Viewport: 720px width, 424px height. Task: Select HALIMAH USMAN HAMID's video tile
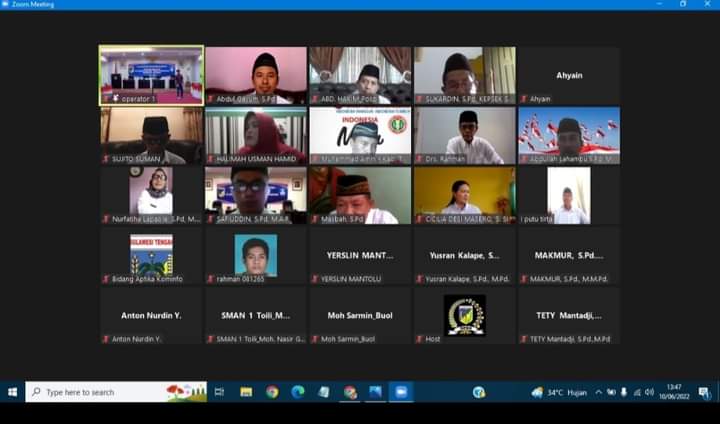click(256, 136)
